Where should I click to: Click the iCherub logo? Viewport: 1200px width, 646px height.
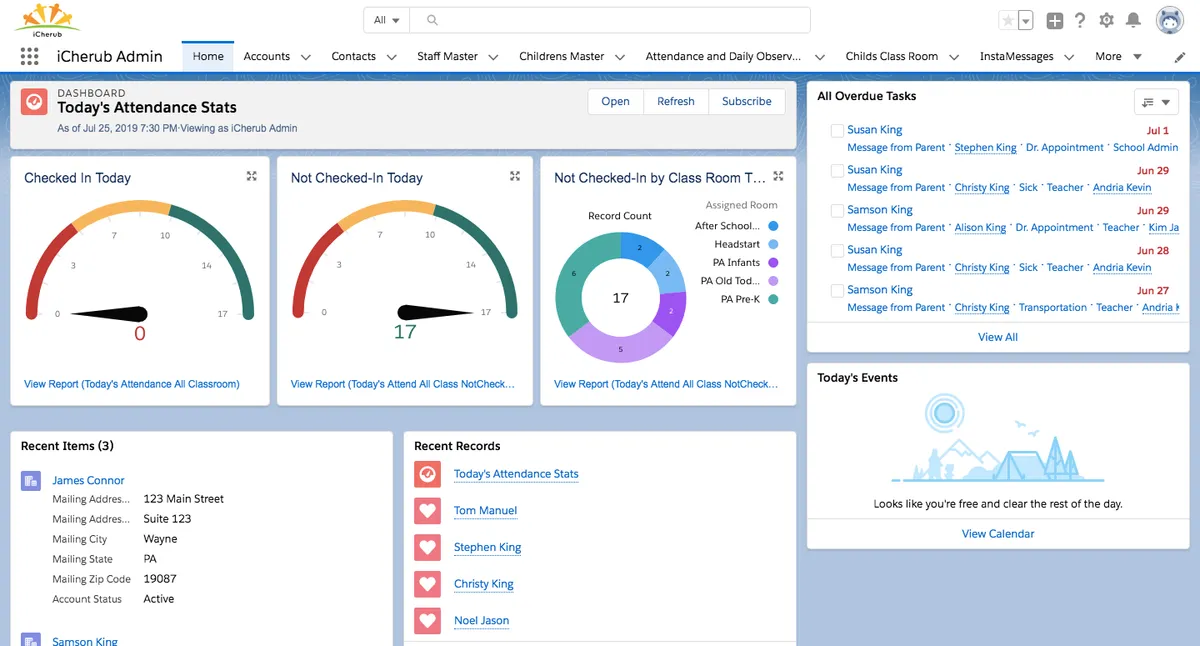49,19
